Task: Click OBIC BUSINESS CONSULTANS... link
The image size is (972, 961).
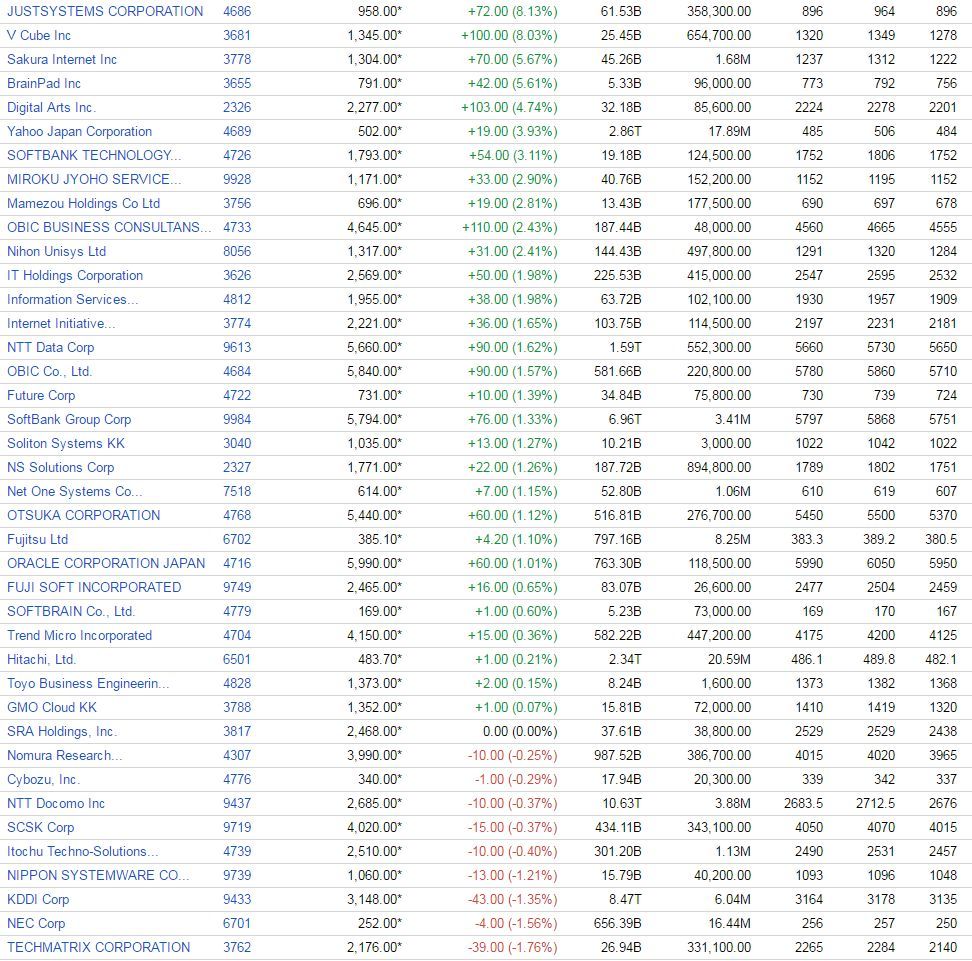Action: [109, 228]
